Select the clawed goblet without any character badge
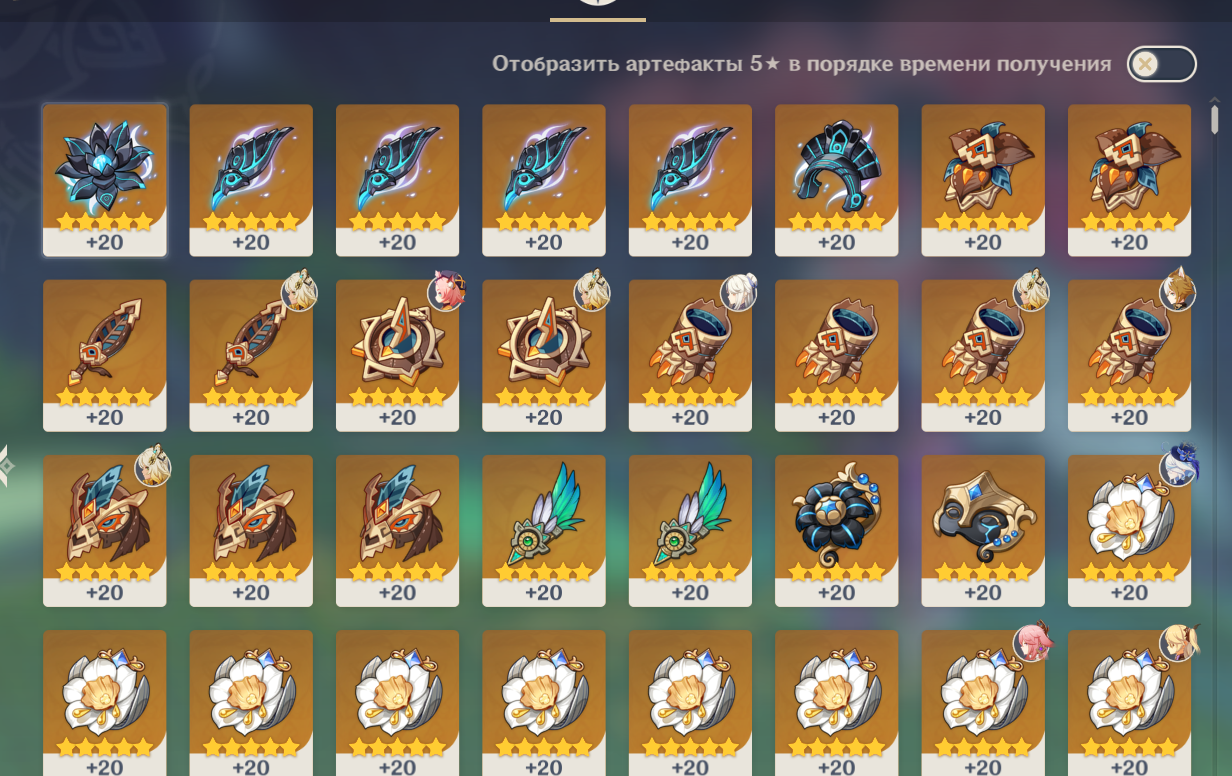Viewport: 1232px width, 776px height. pos(836,355)
